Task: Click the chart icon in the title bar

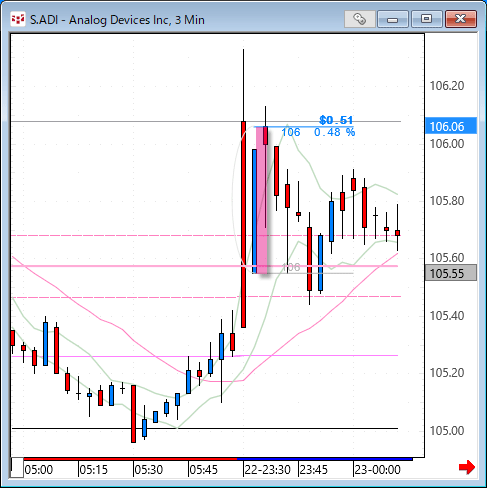Action: [18, 19]
